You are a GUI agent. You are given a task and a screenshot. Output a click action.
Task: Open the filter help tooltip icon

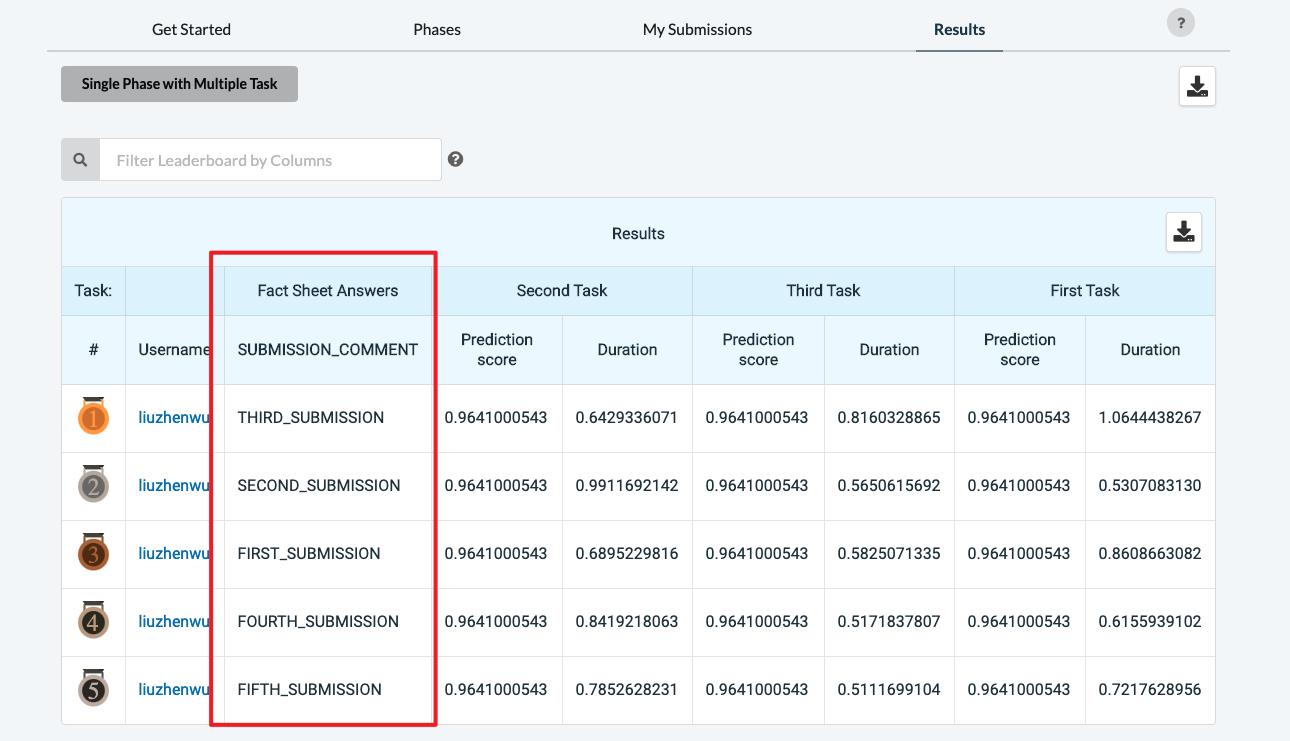[x=455, y=159]
